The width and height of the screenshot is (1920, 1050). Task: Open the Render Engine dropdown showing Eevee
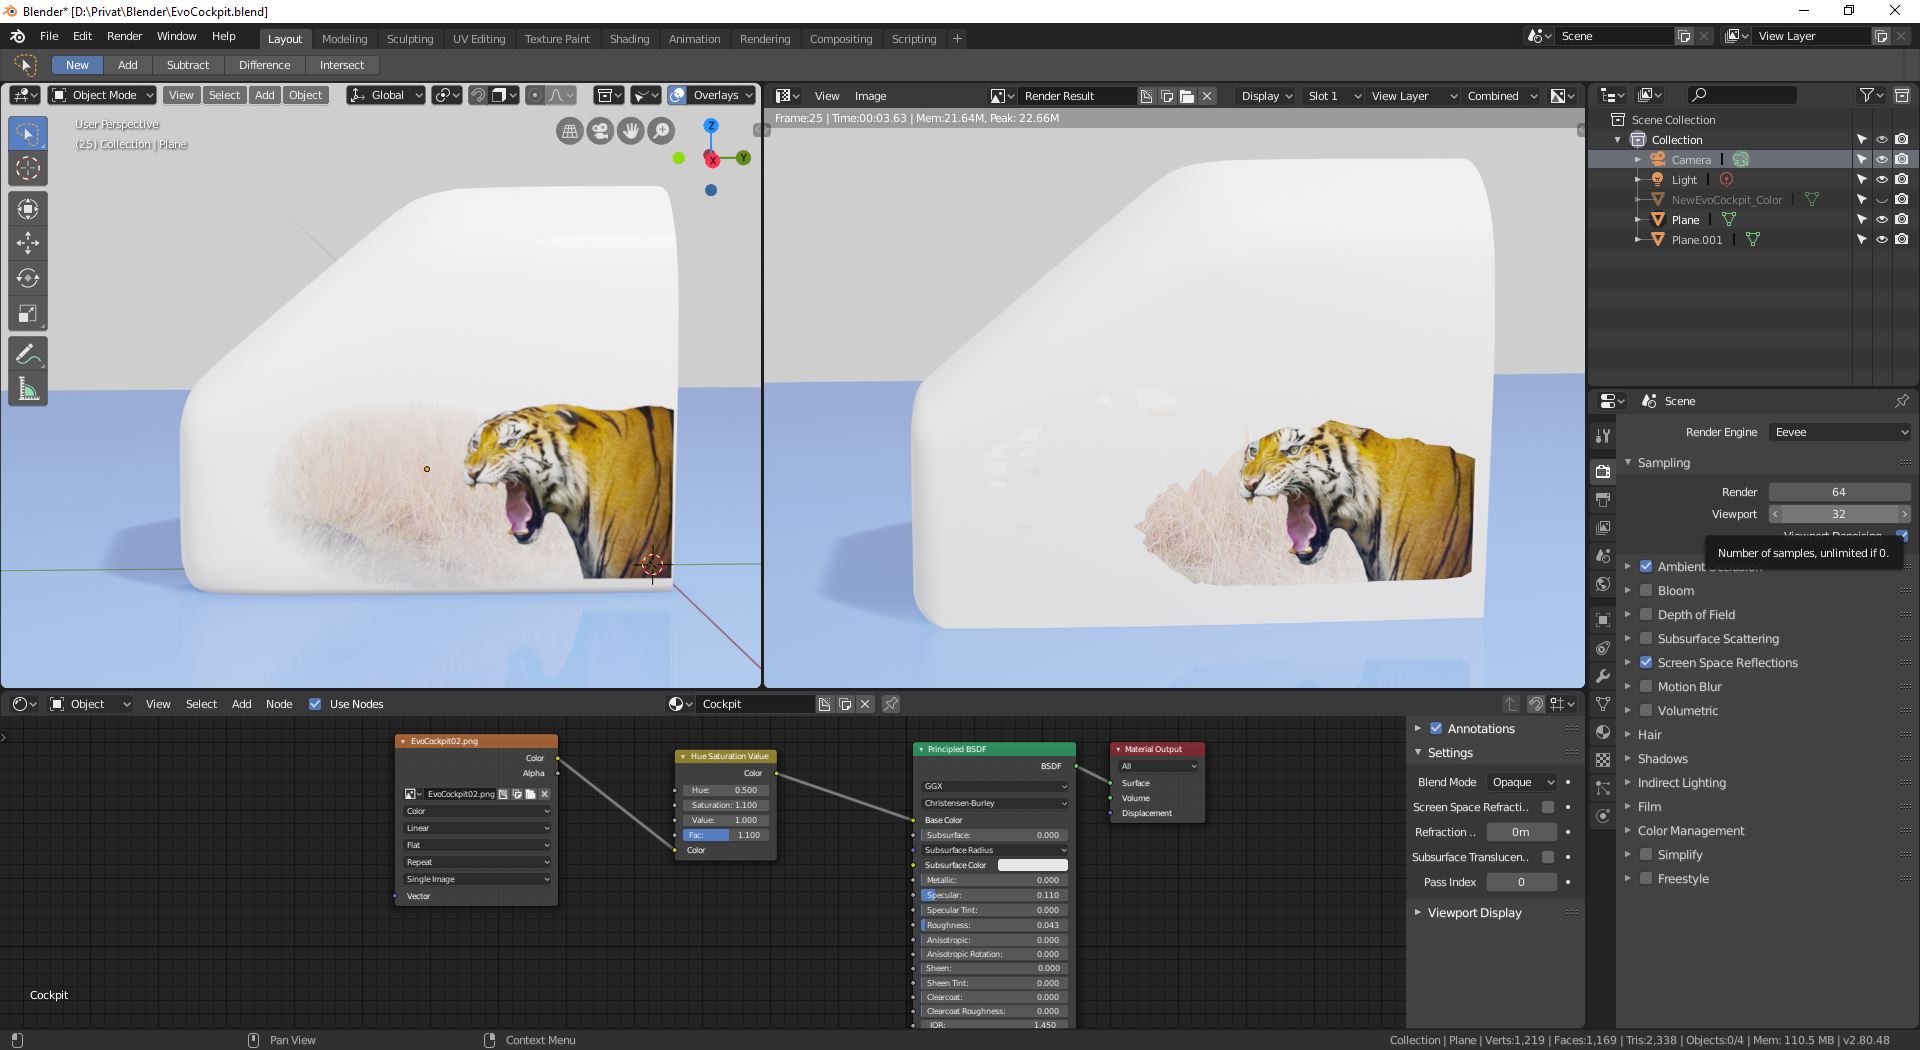[x=1840, y=432]
